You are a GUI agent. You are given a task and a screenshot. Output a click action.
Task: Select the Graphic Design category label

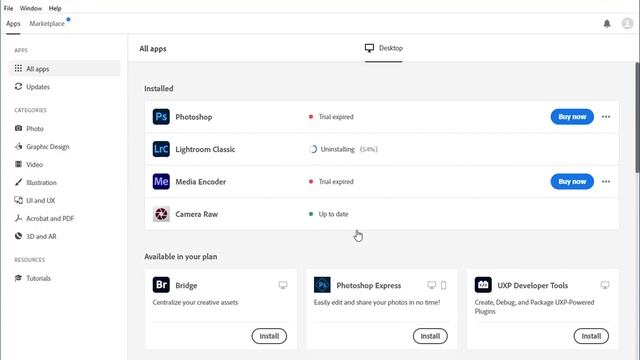[48, 147]
